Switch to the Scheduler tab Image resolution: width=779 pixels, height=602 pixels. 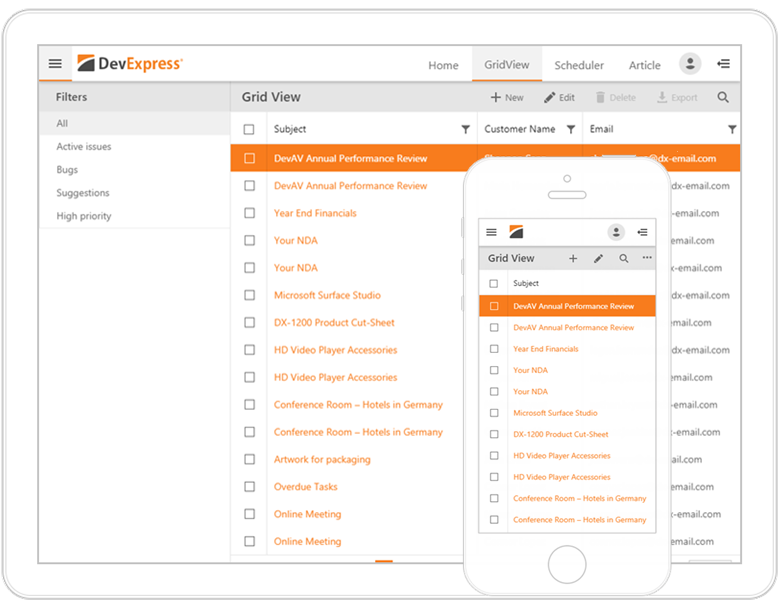pyautogui.click(x=579, y=65)
